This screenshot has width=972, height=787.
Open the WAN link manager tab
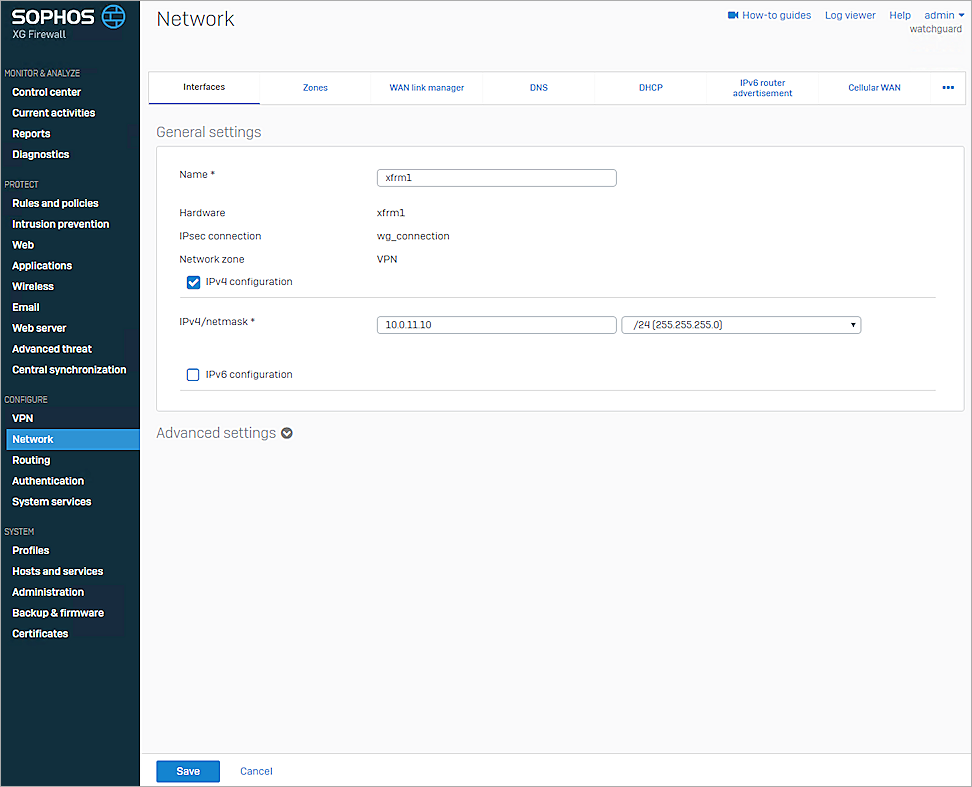[427, 88]
